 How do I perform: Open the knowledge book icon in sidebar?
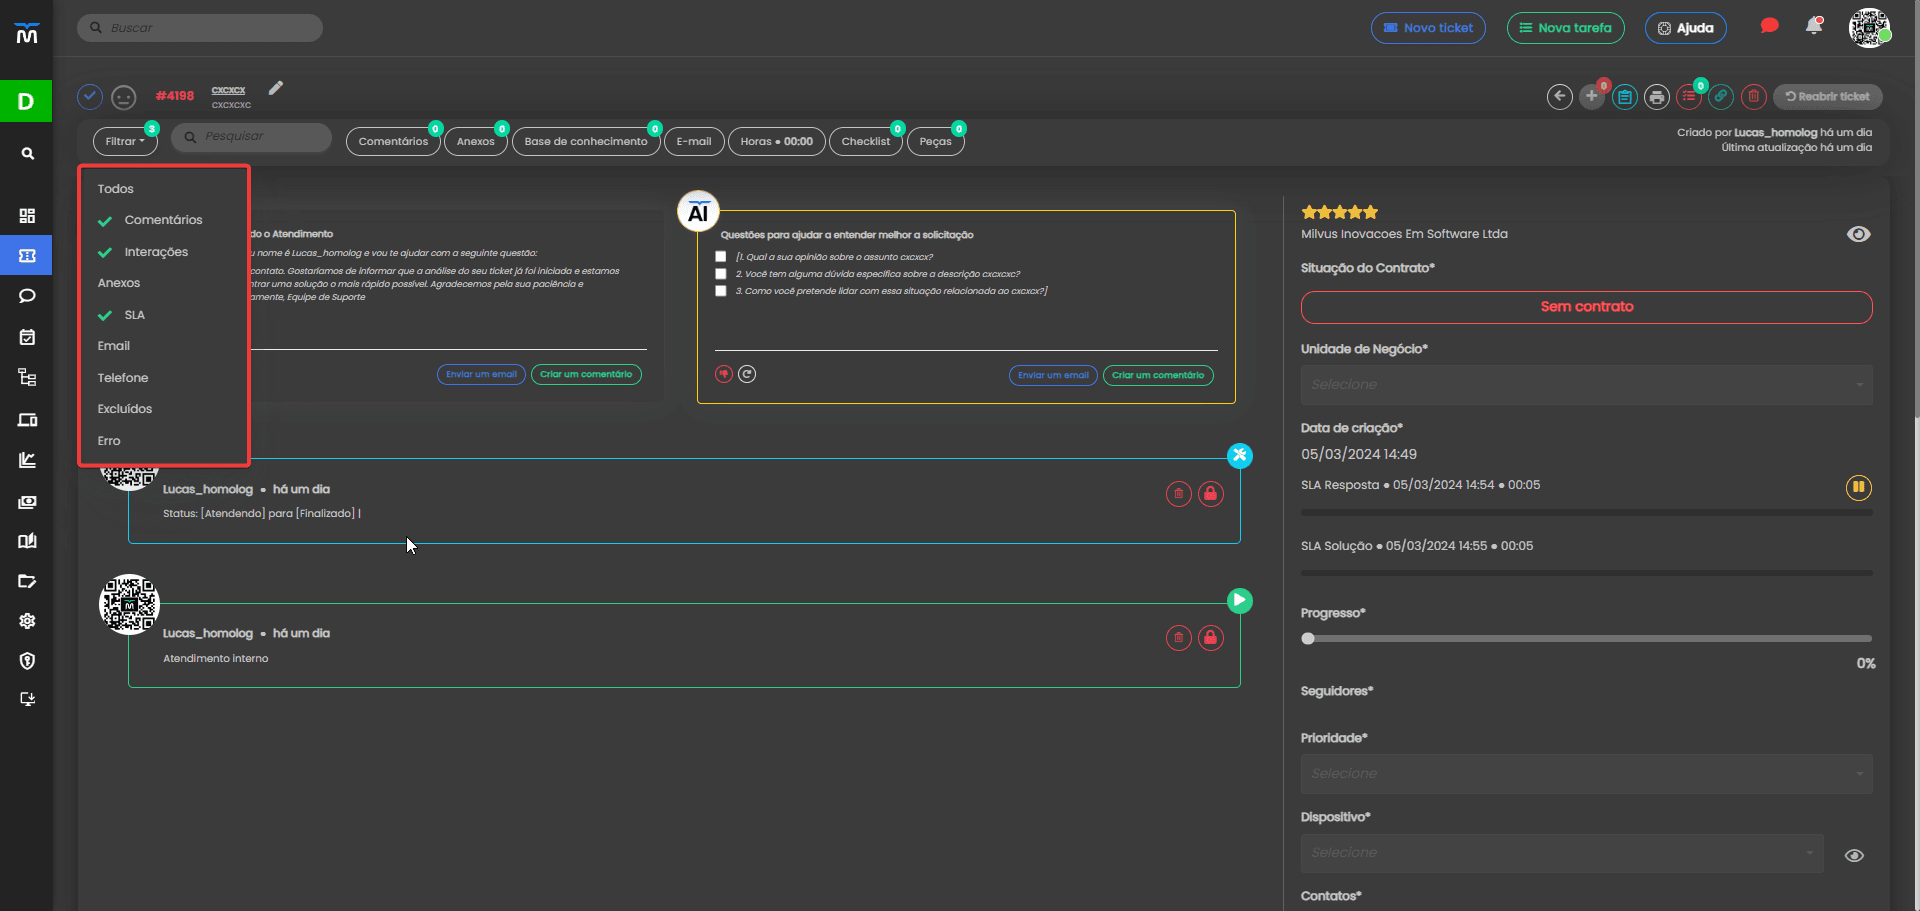[27, 541]
